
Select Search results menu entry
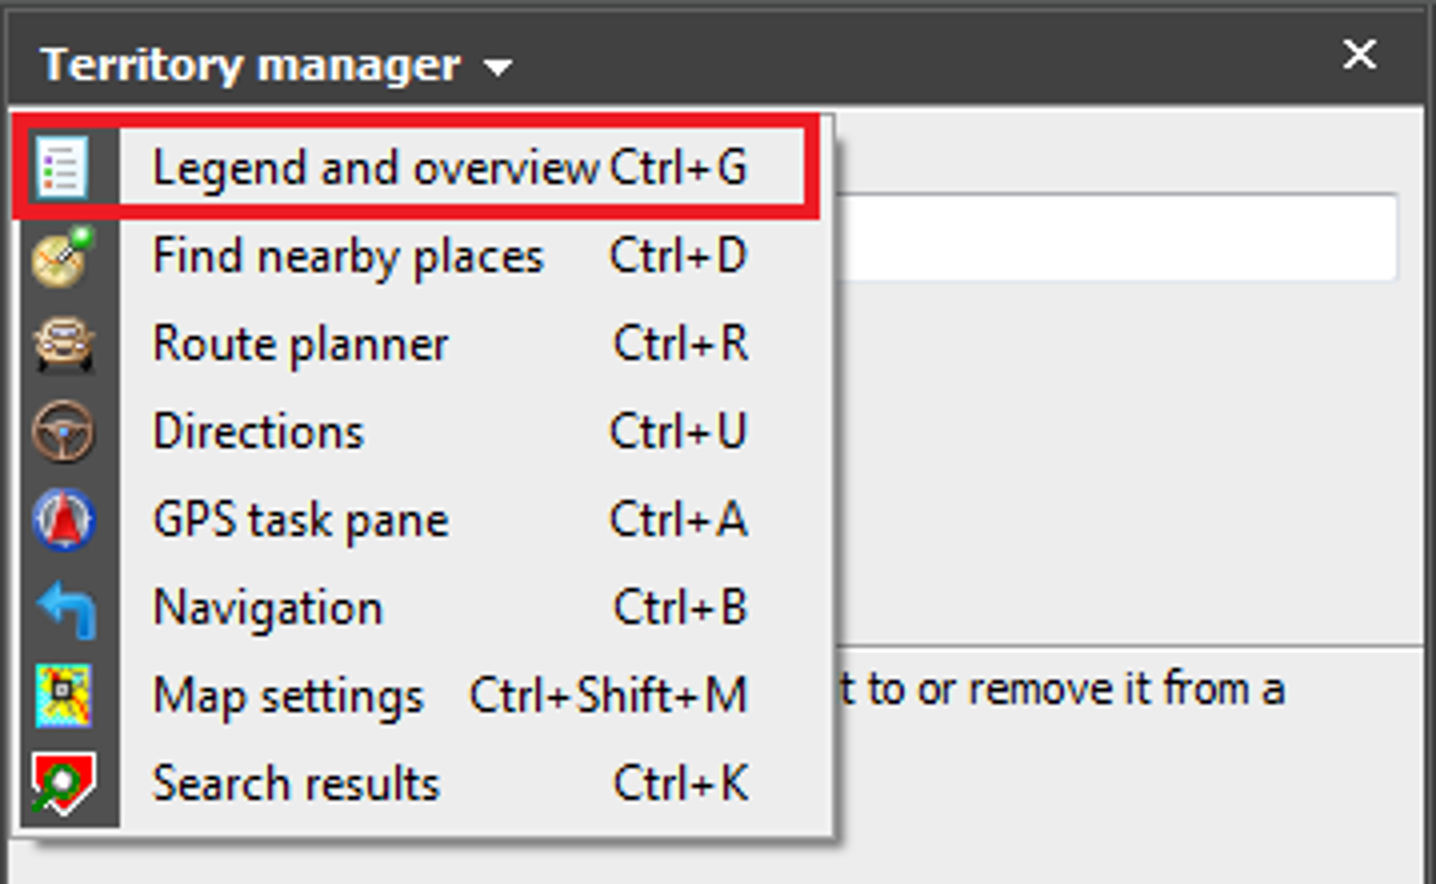427,784
